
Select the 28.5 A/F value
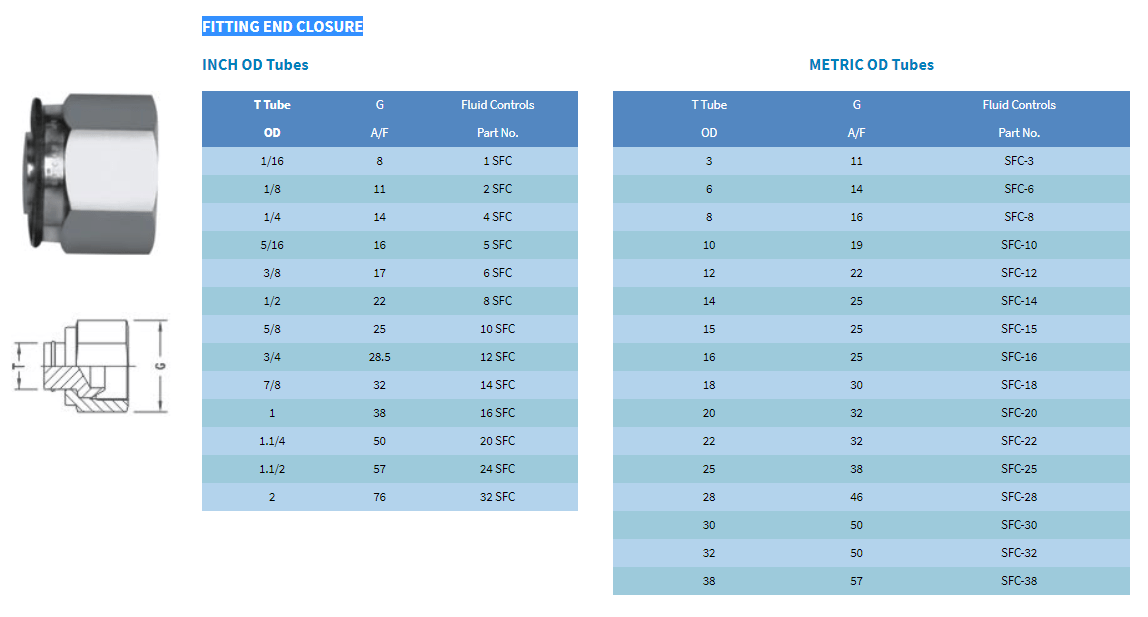point(379,357)
